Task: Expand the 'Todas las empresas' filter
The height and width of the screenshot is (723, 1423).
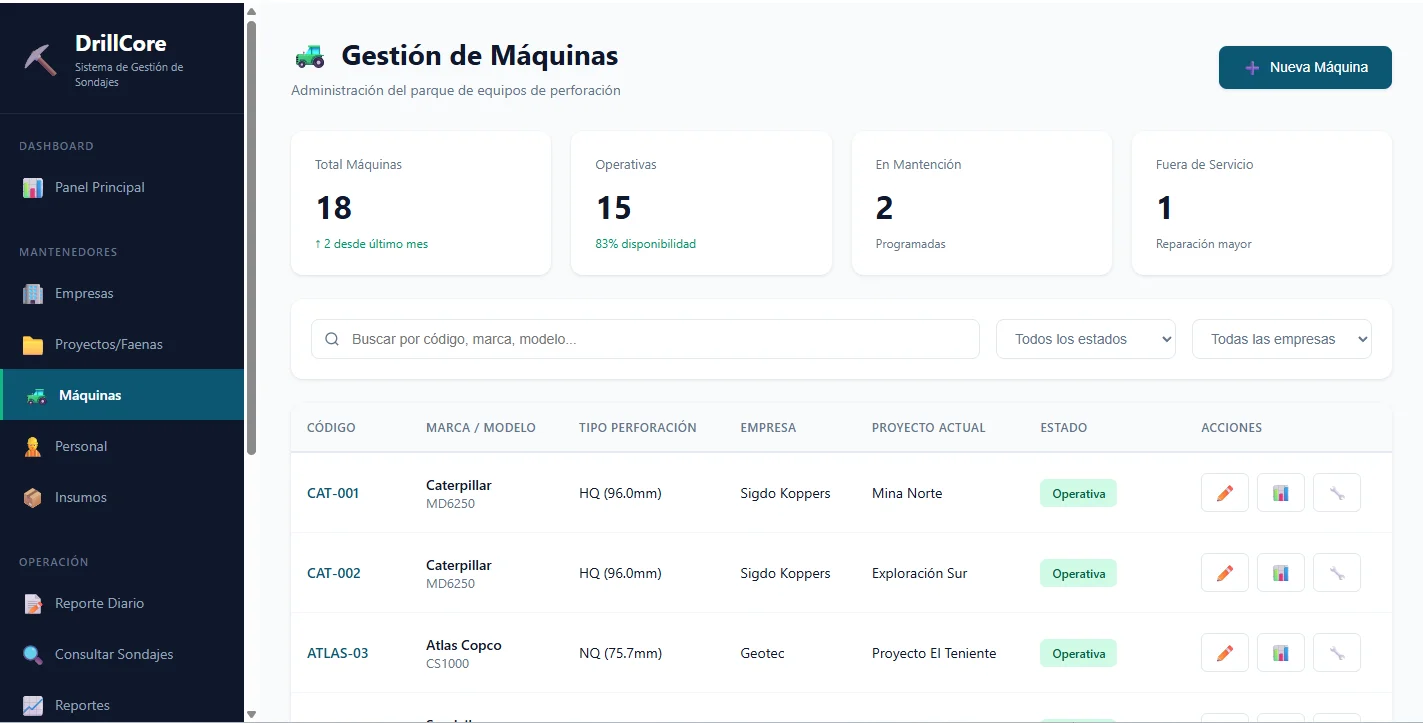Action: [1281, 339]
